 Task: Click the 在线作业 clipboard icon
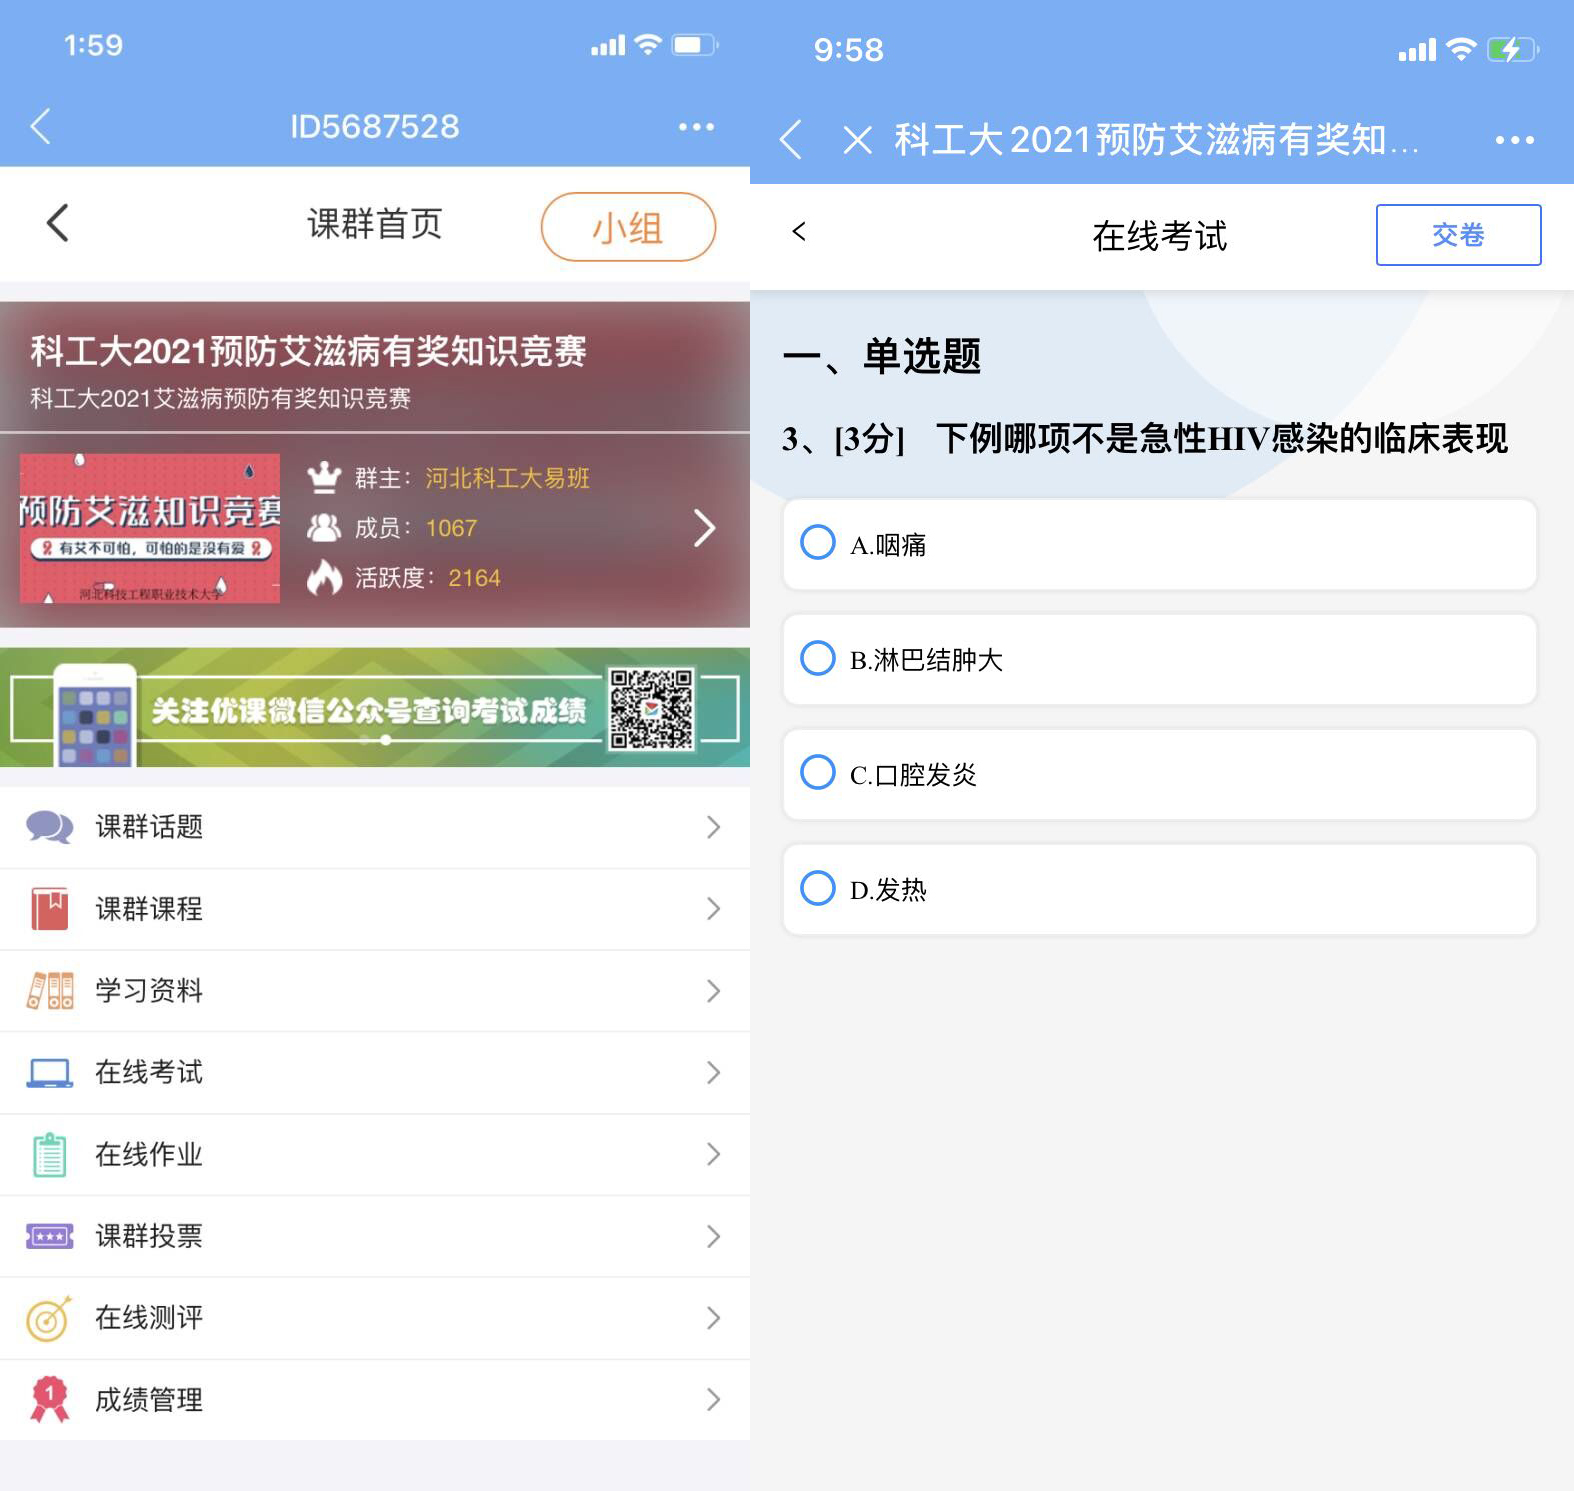pos(49,1155)
